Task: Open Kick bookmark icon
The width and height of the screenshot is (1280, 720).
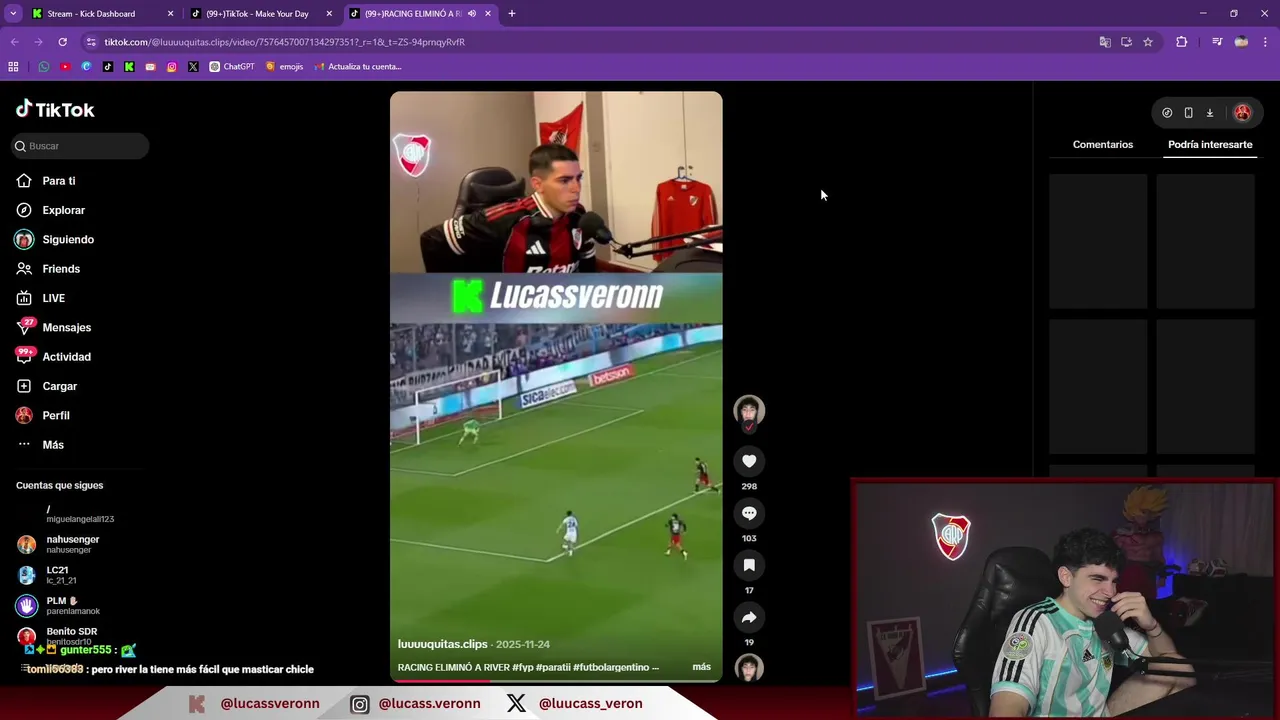Action: pos(129,67)
